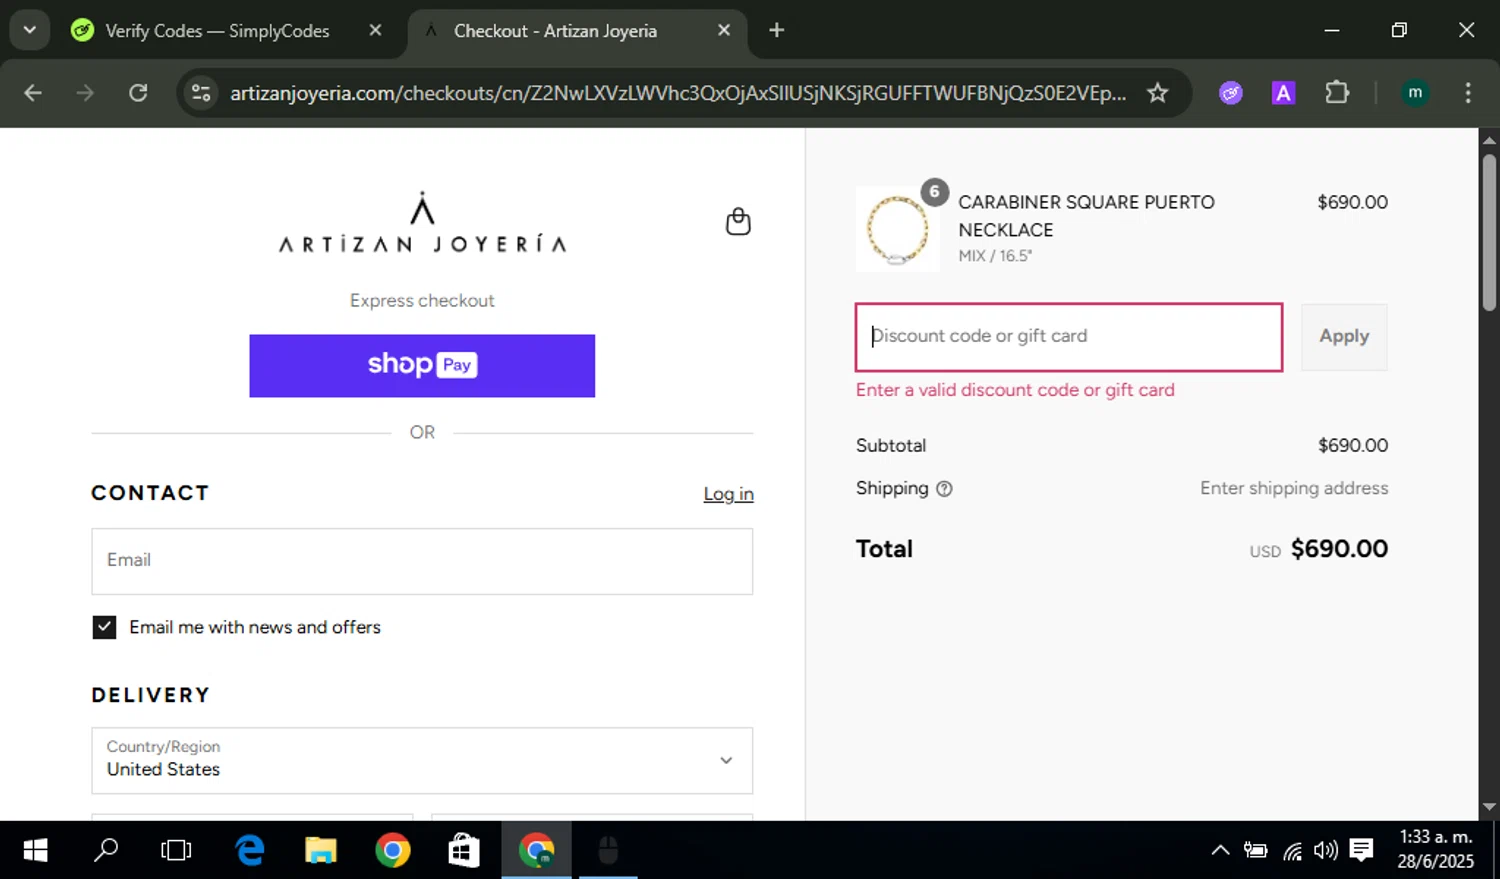Close the Checkout - Artizan Joyeria tab
This screenshot has width=1500, height=879.
click(724, 30)
